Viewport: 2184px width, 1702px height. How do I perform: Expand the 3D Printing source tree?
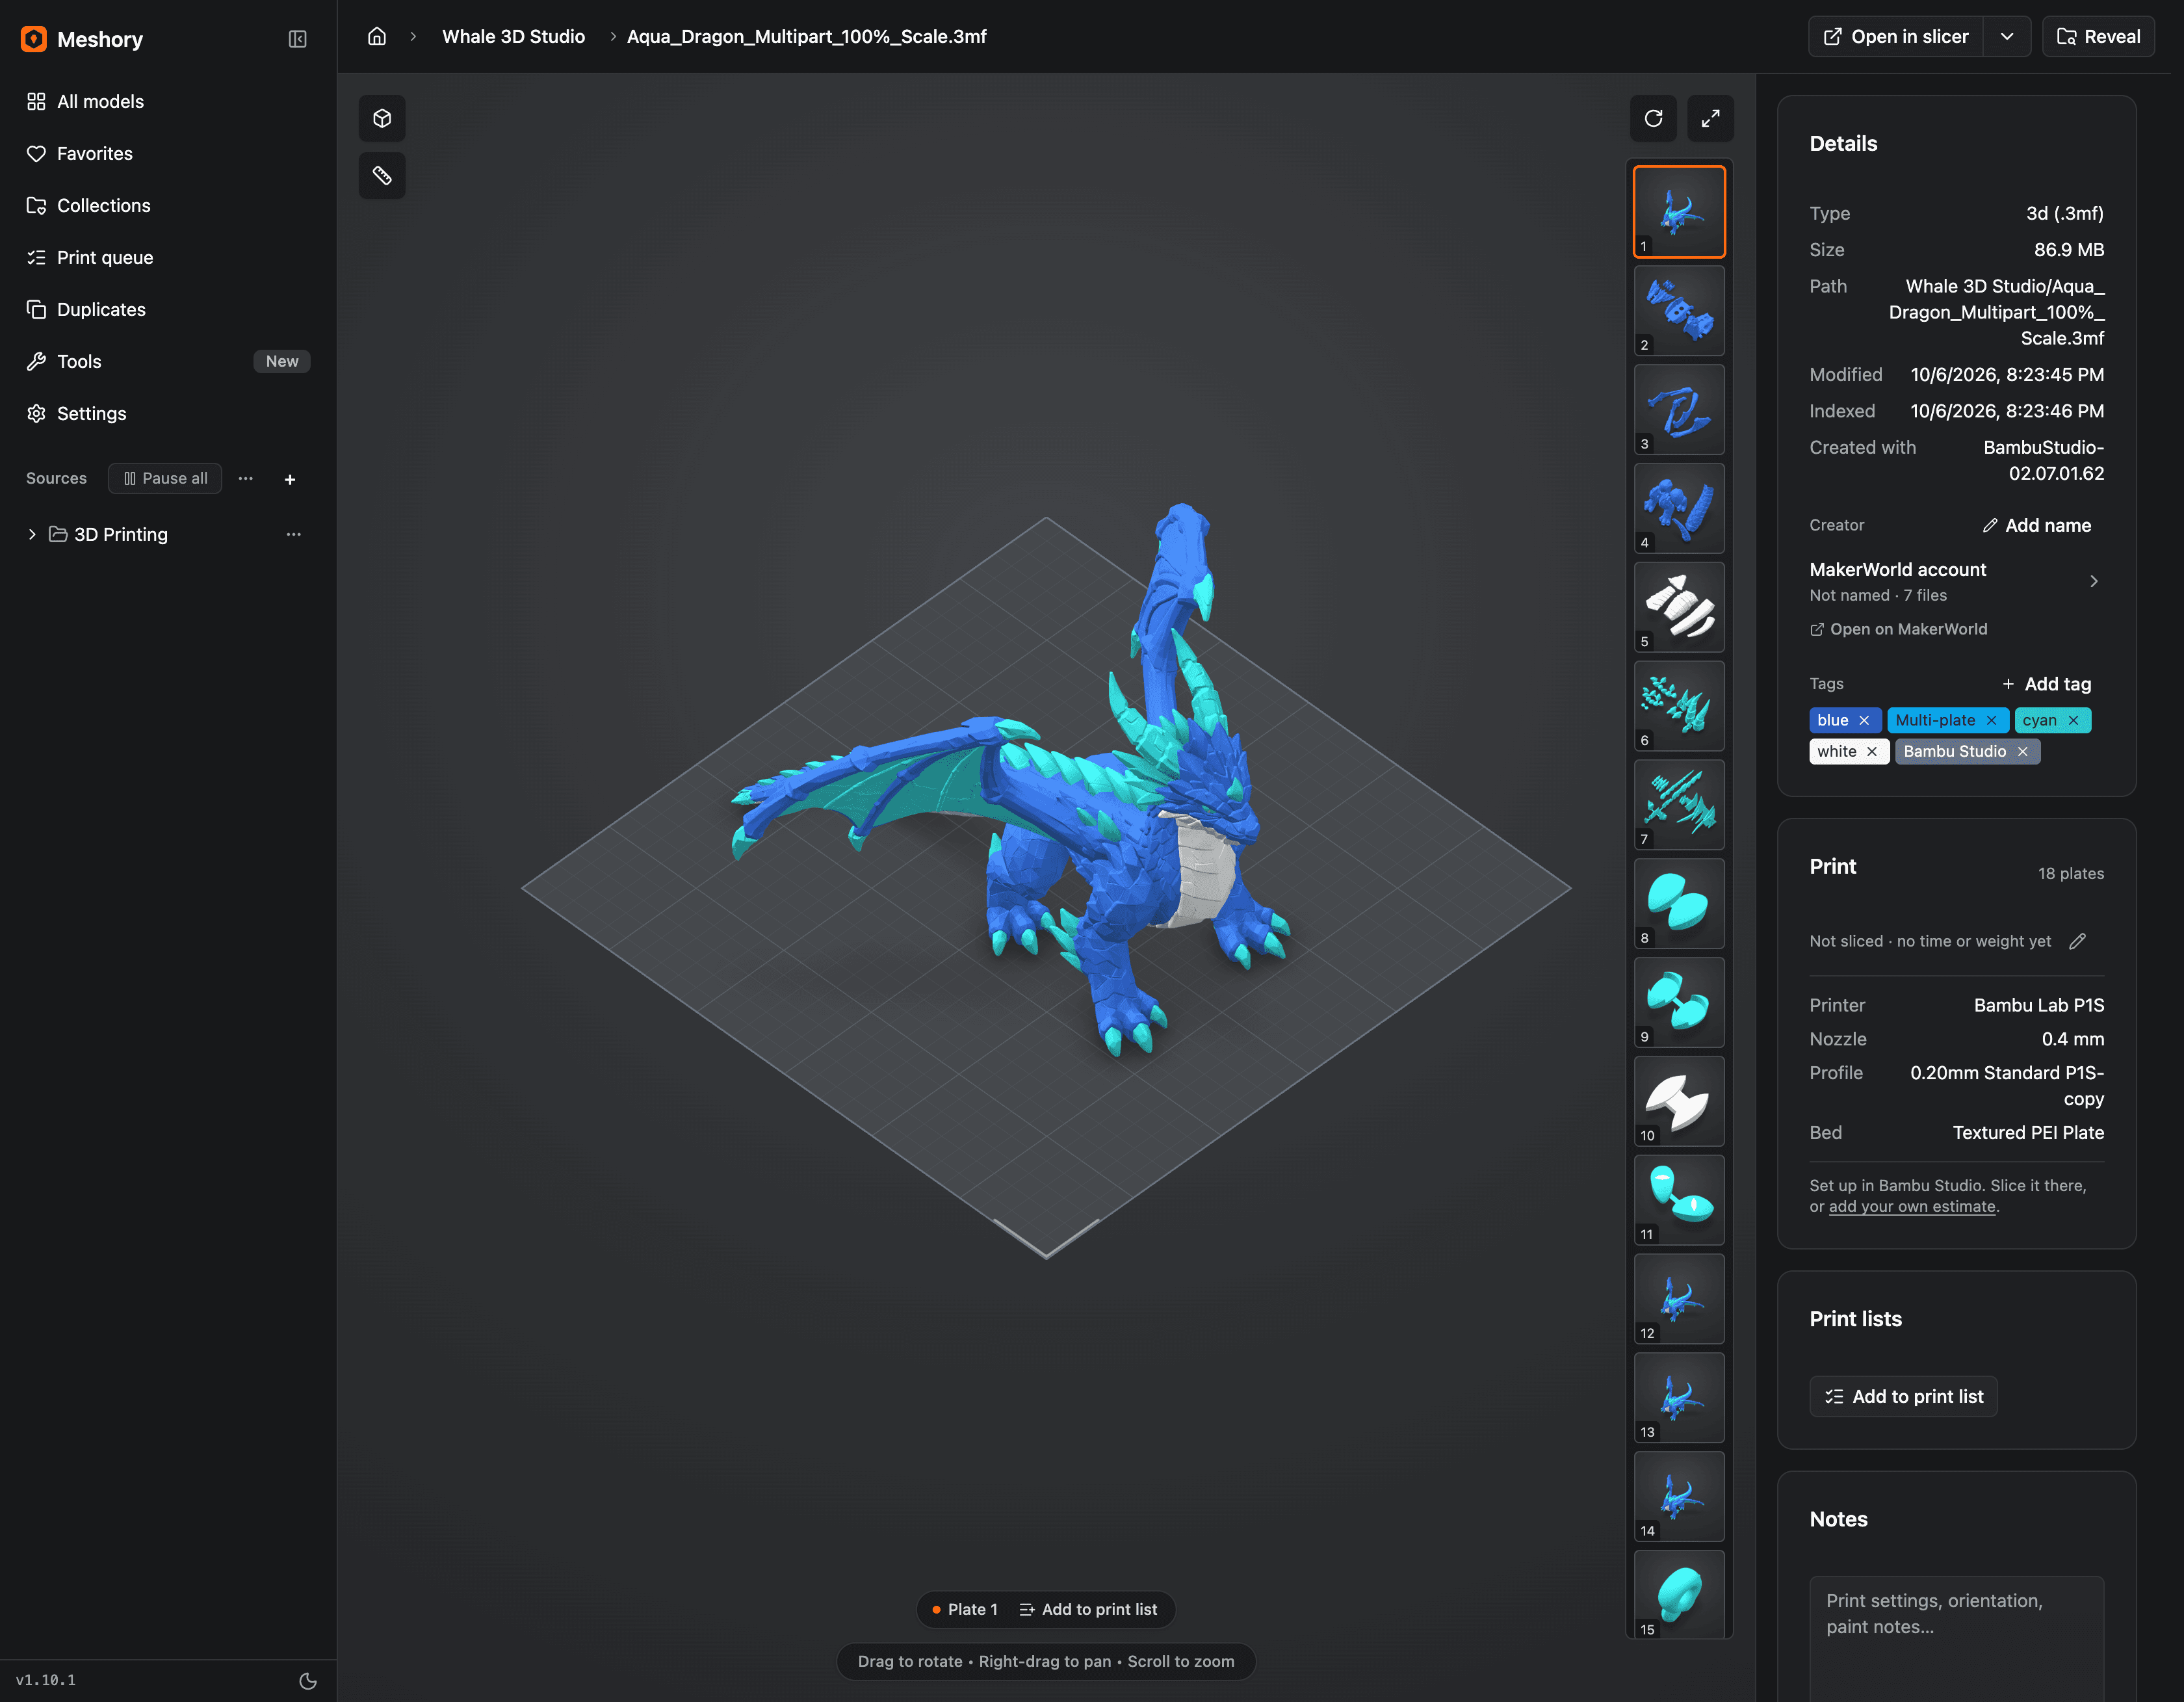point(32,534)
